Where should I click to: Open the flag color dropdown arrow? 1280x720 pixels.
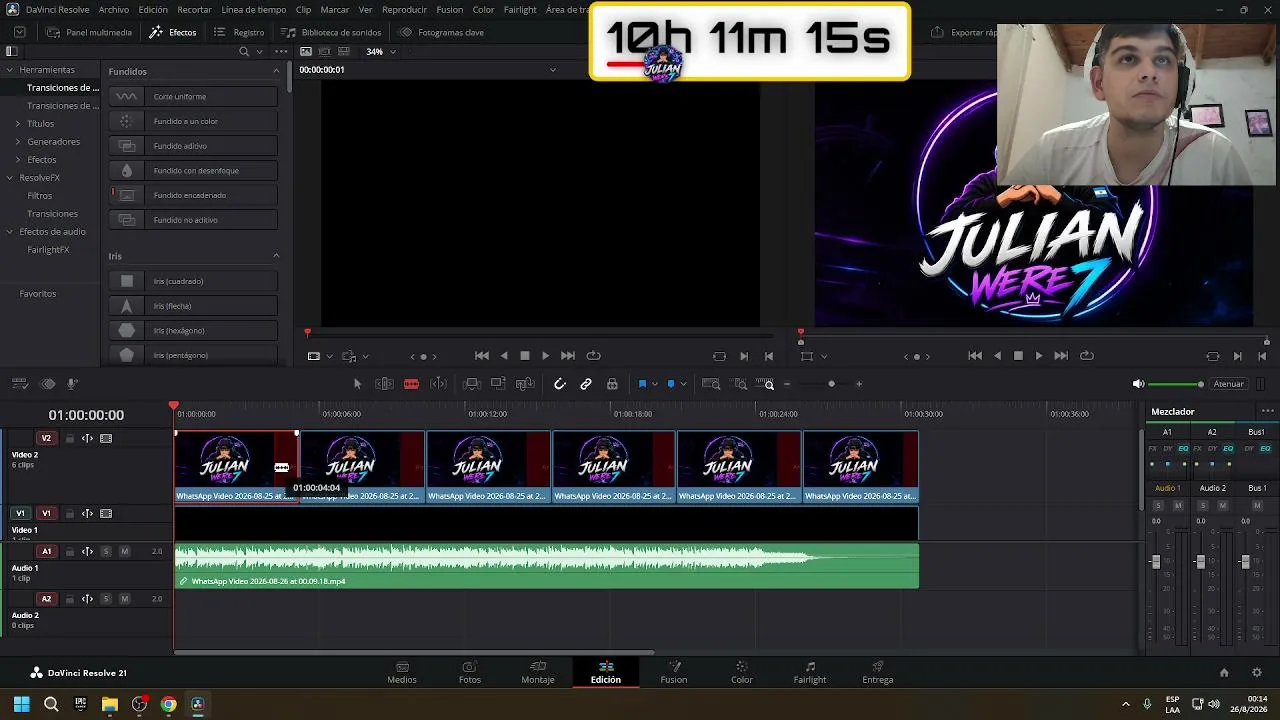coord(655,384)
